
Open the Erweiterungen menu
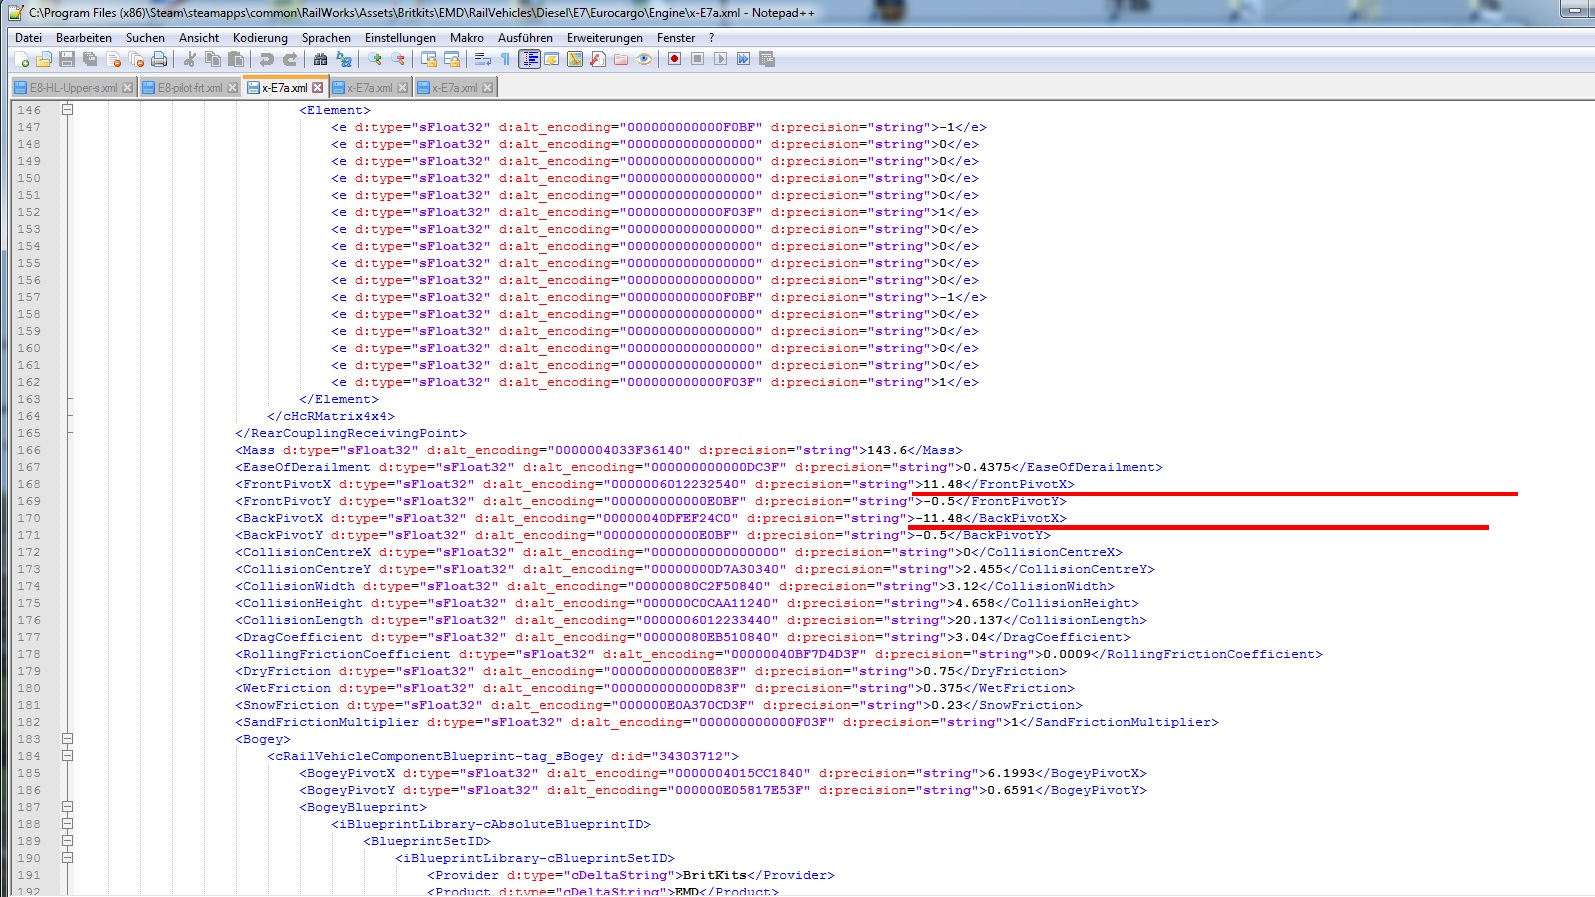click(x=604, y=38)
